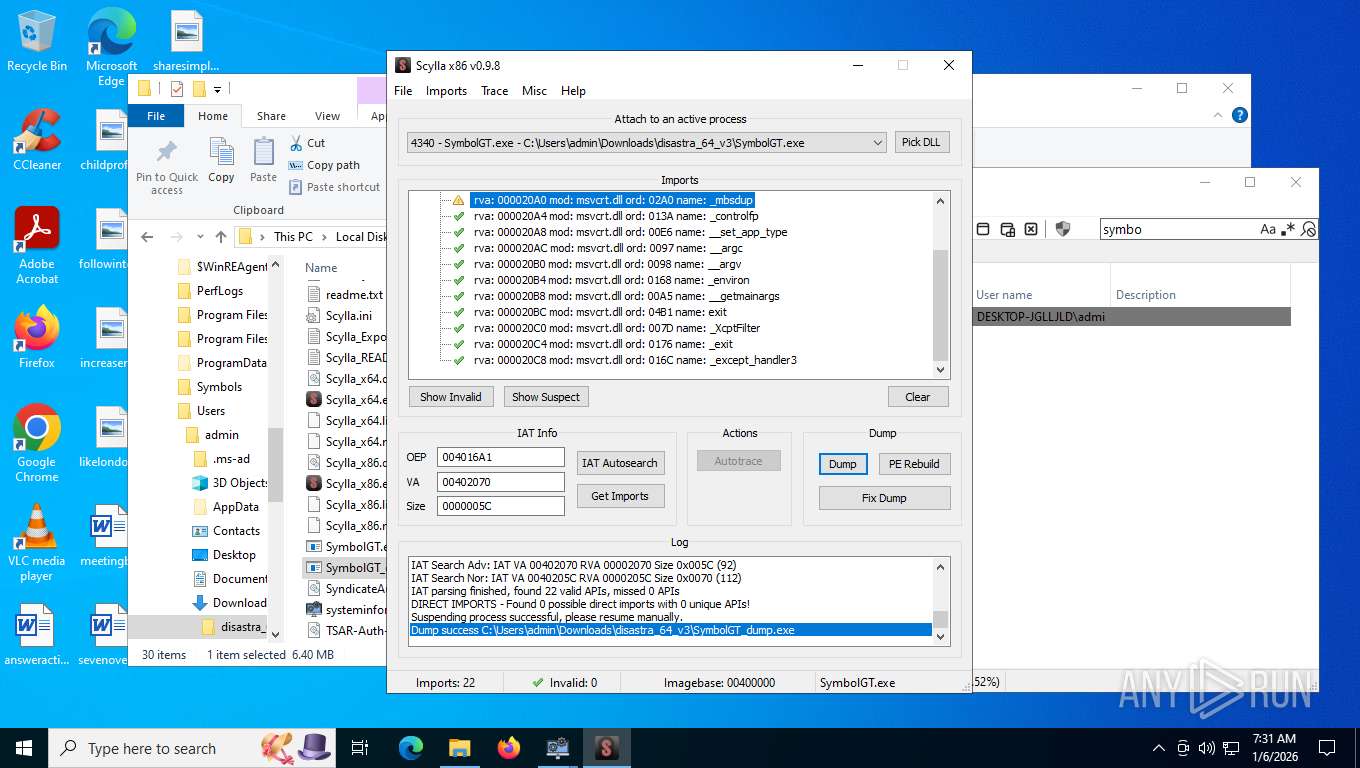Toggle the regex search option in the filter box

[1288, 229]
